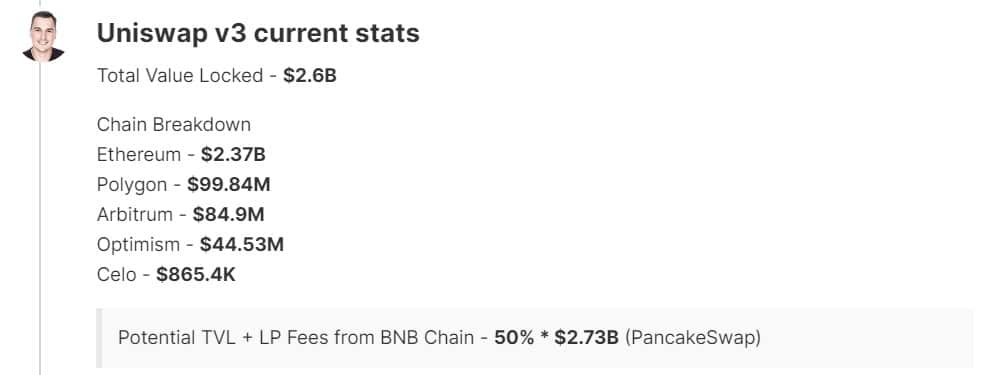Click the Arbitrum chain name
The image size is (991, 375).
point(135,214)
